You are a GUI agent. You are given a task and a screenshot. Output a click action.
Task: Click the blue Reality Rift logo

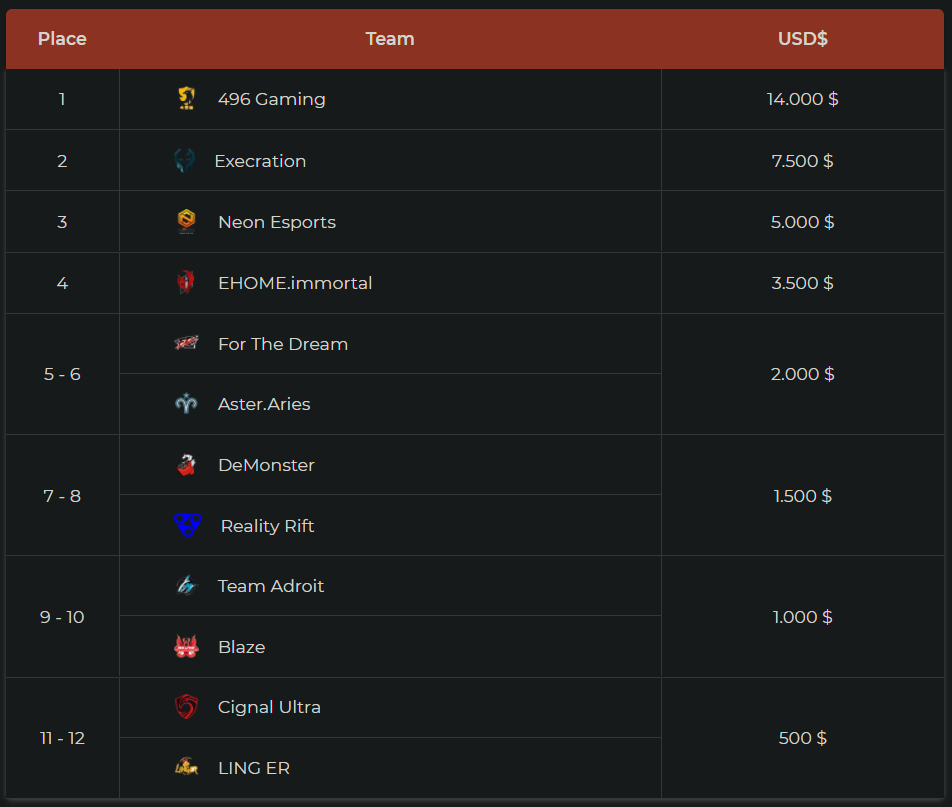(188, 526)
